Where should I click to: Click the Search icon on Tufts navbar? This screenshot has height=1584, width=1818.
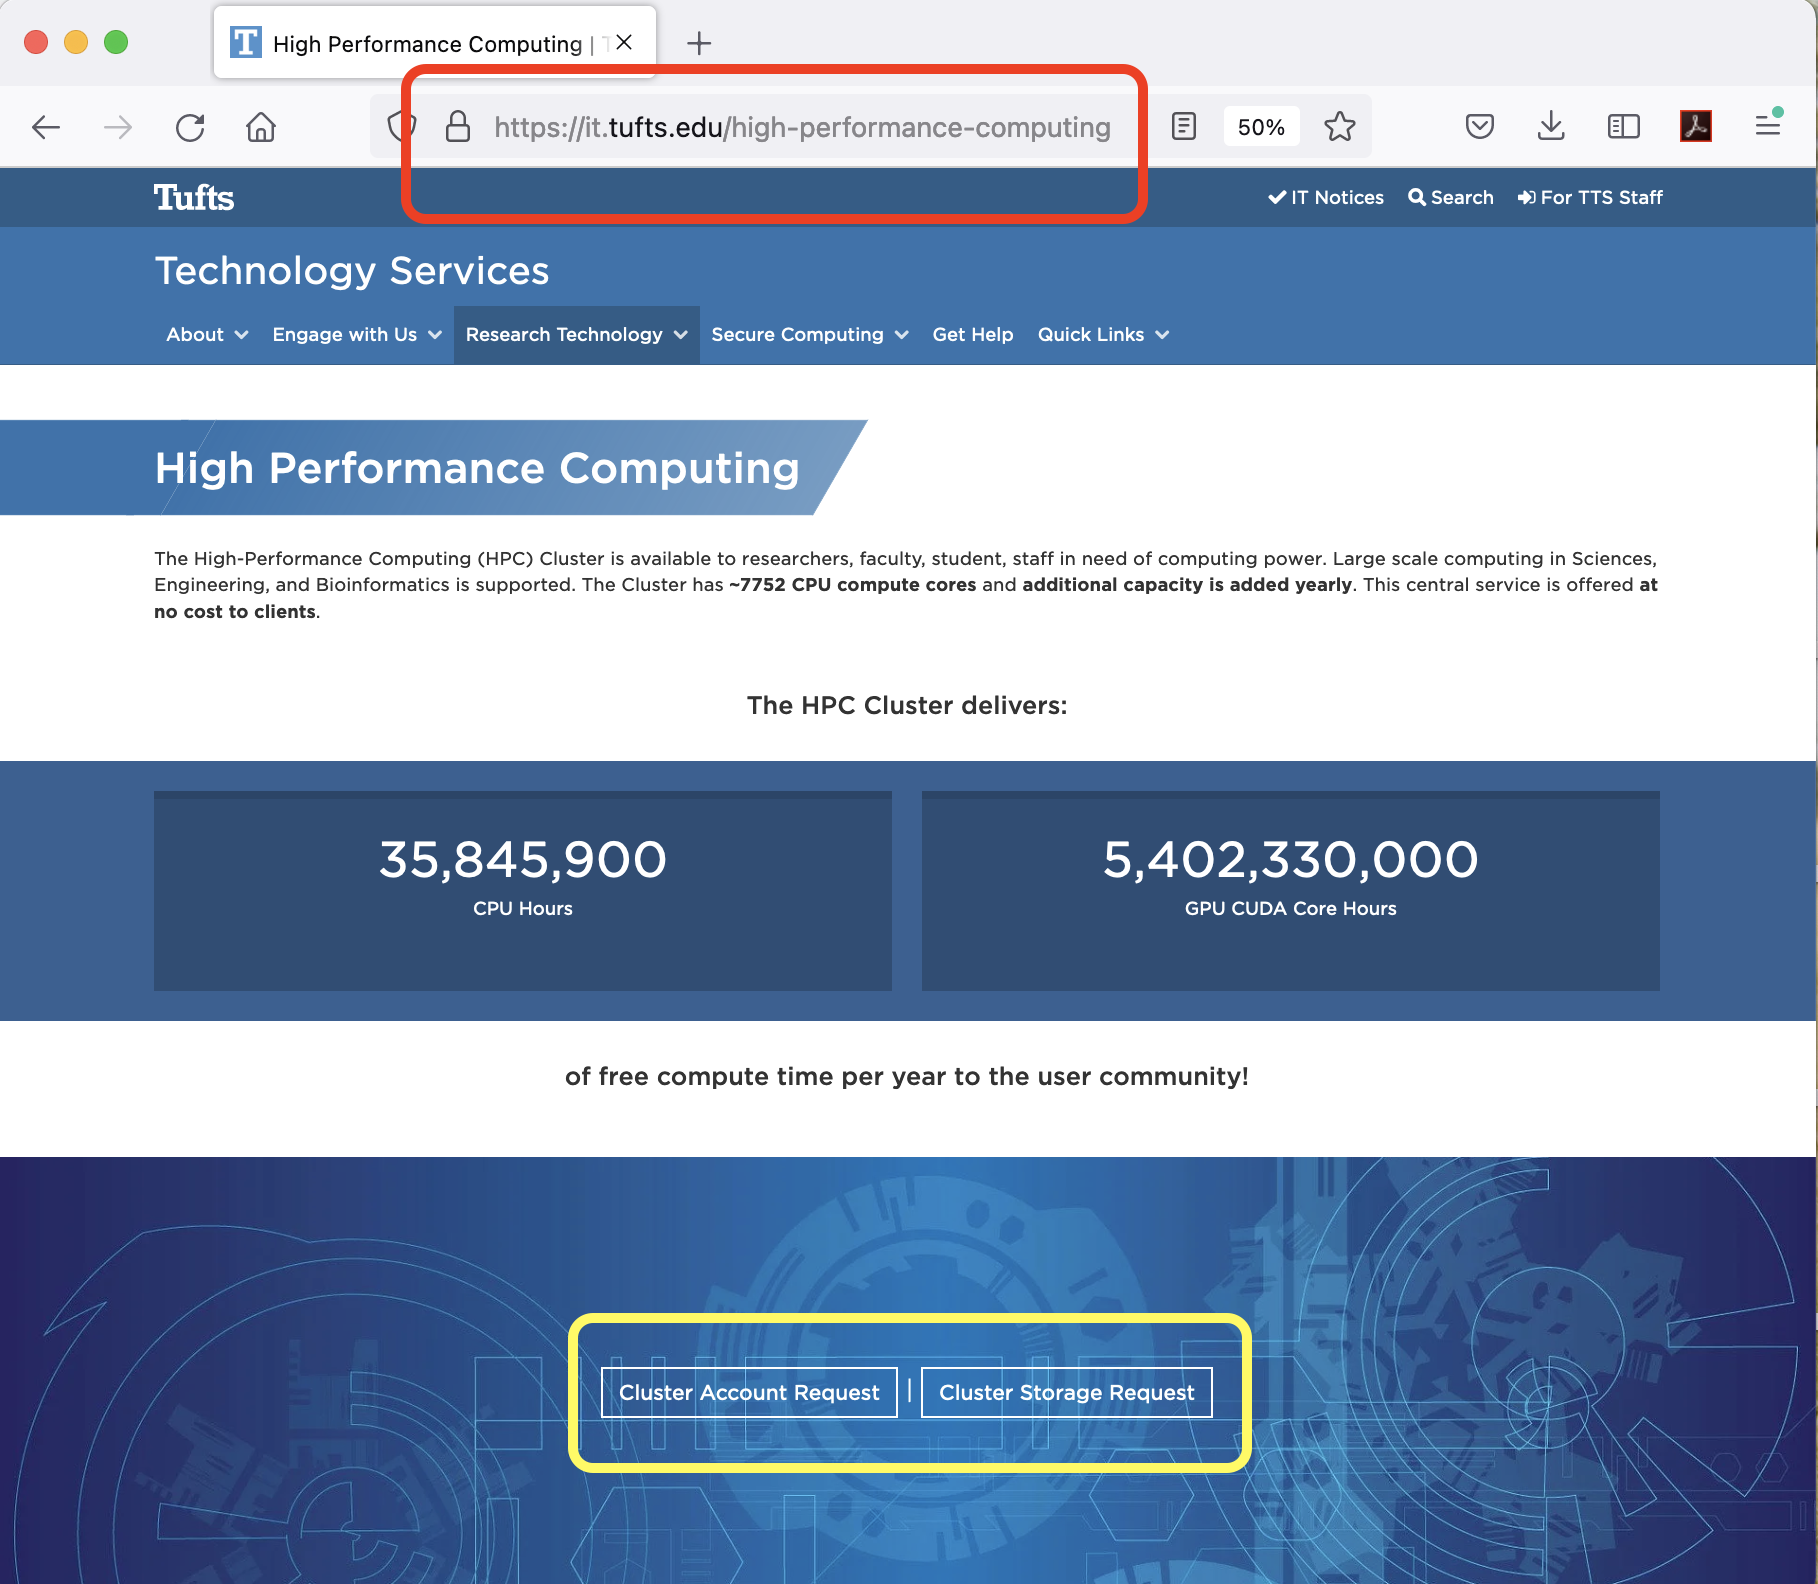point(1451,197)
